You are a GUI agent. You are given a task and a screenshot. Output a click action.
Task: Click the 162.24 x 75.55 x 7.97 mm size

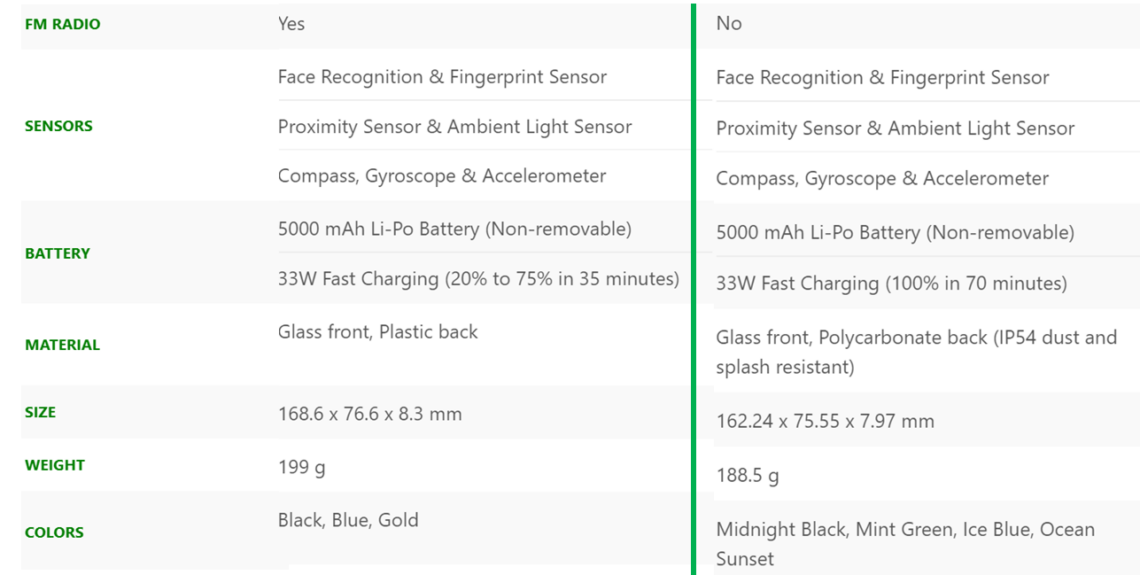point(824,421)
